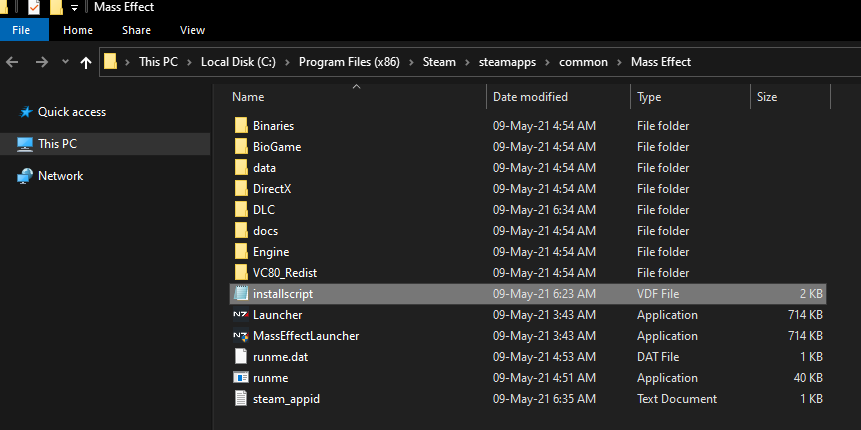Sort files by Name column header
This screenshot has width=861, height=430.
click(x=248, y=97)
